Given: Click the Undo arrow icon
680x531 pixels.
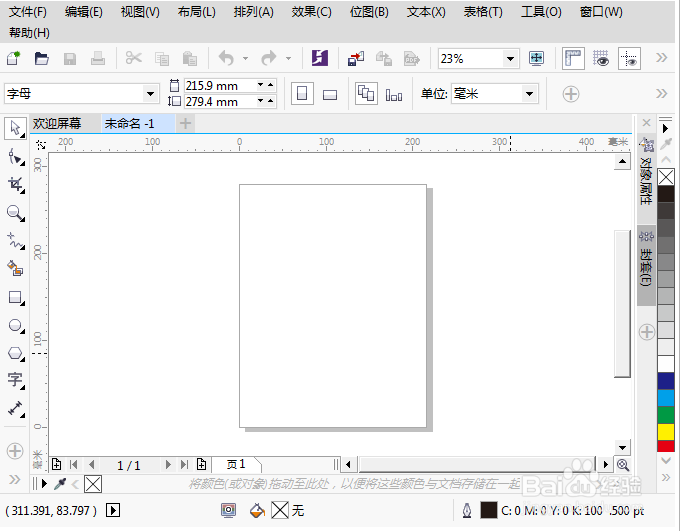Looking at the screenshot, I should coord(226,58).
